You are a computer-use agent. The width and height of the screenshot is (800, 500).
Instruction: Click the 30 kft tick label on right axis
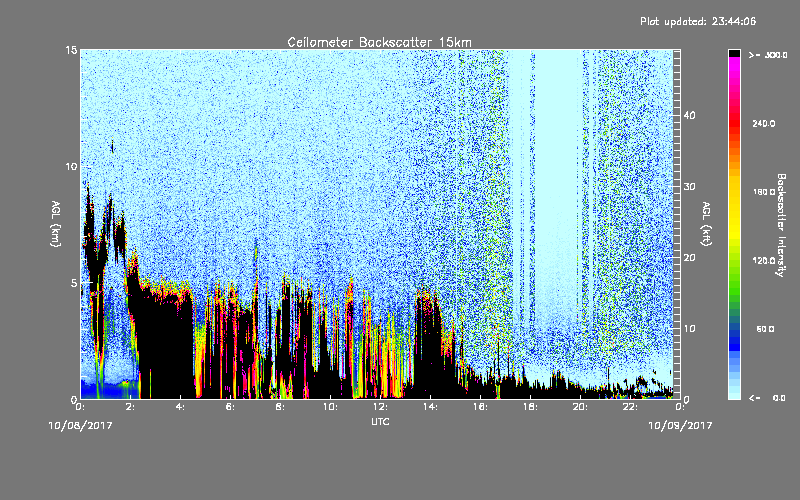[689, 187]
